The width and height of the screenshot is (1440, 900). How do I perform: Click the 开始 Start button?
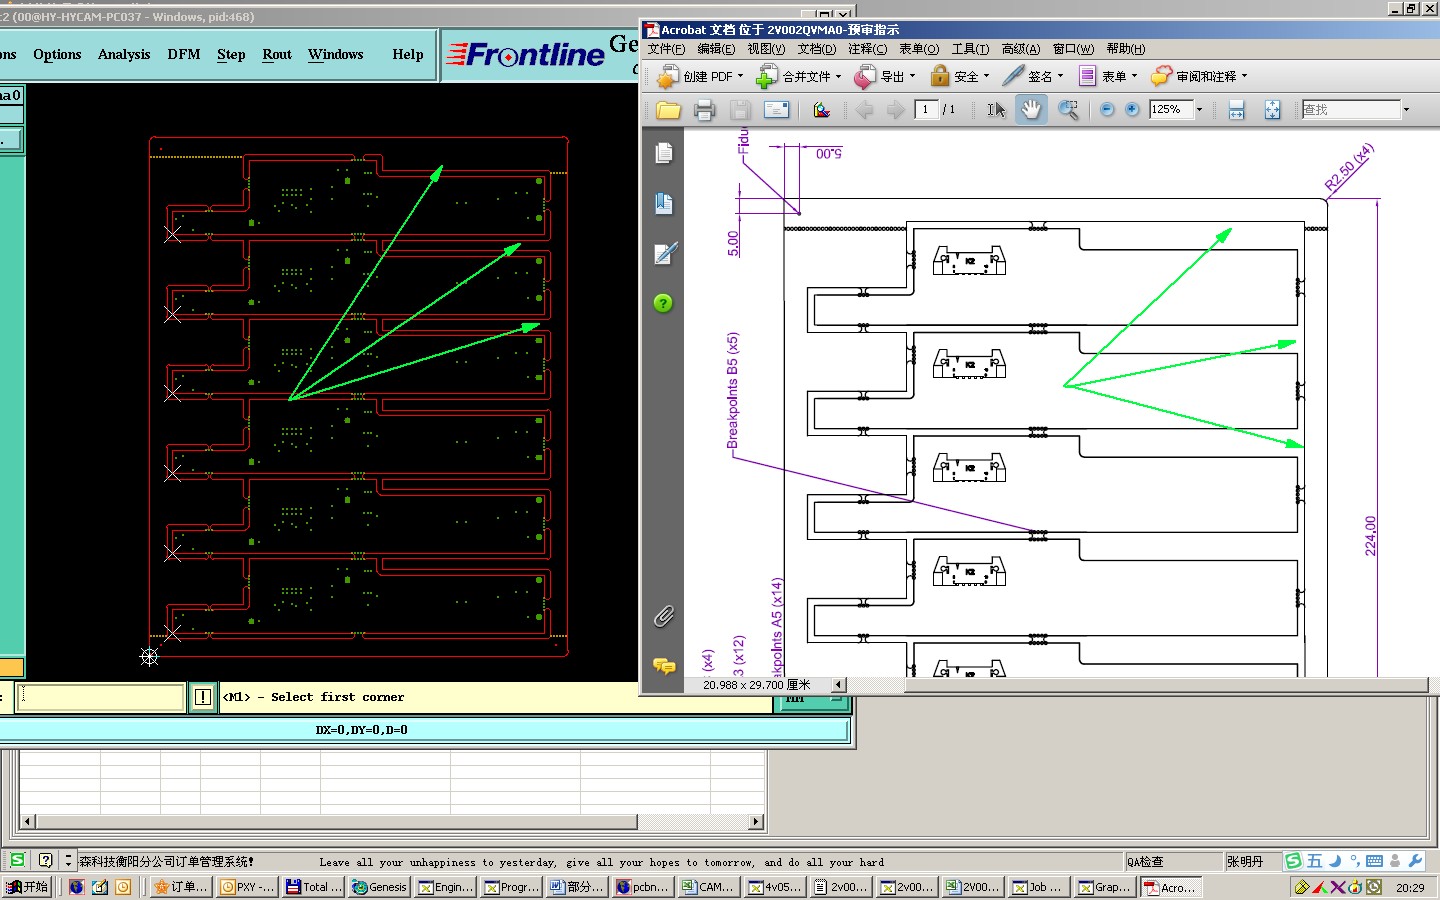(27, 887)
